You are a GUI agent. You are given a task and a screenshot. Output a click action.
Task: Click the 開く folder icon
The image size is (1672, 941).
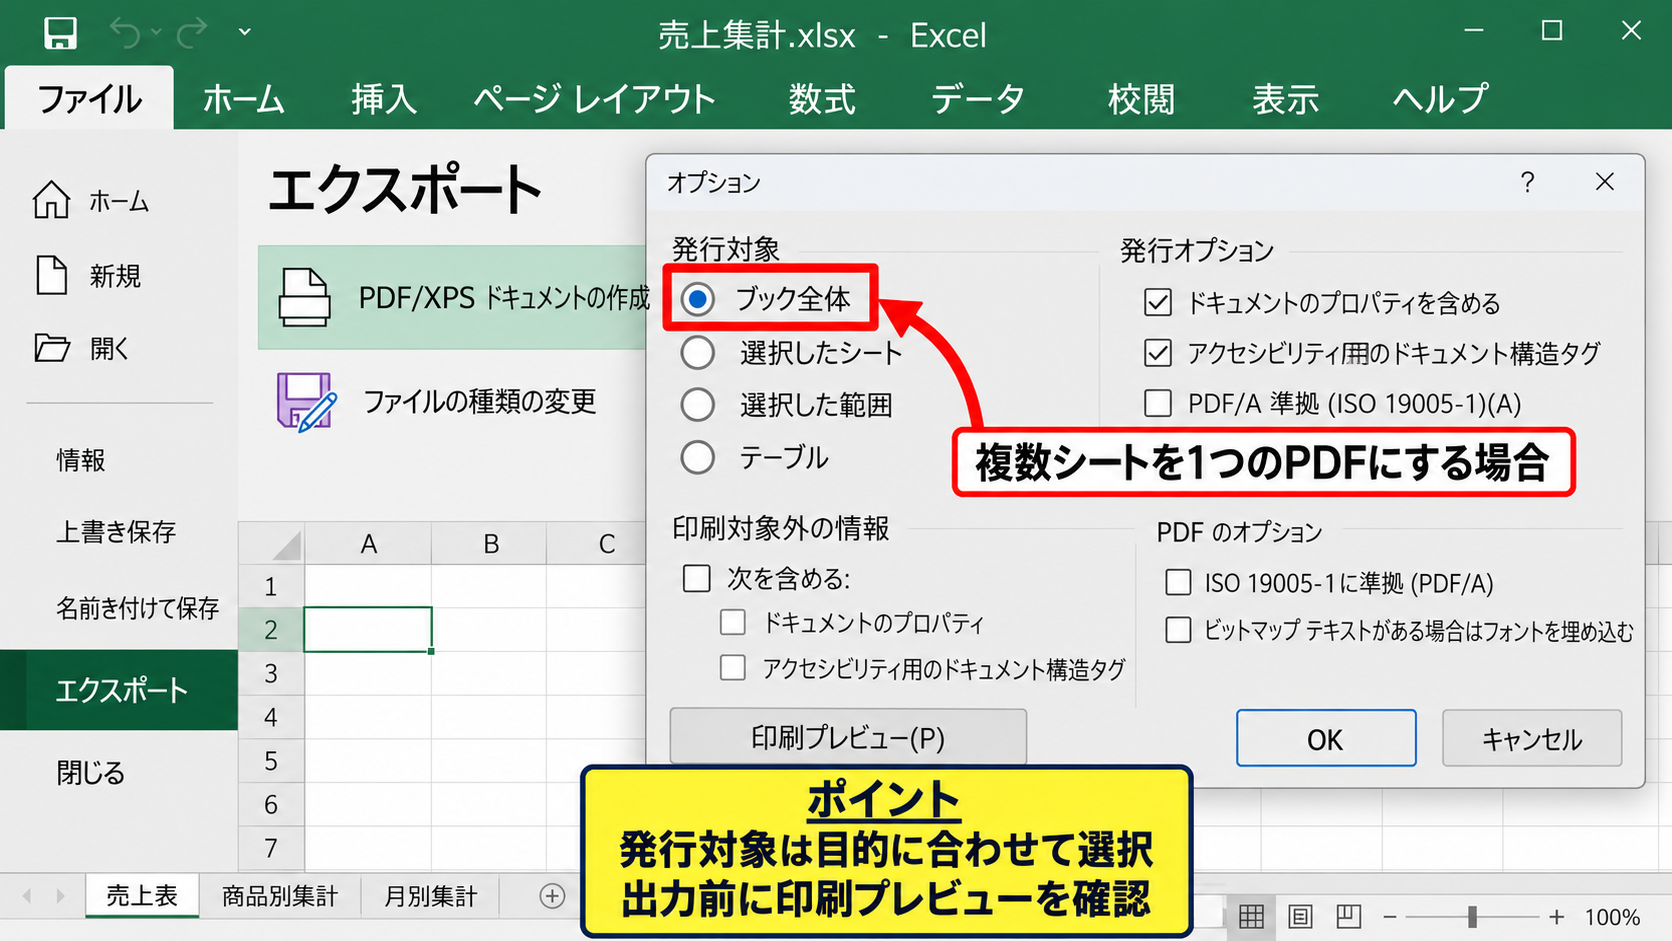tap(51, 348)
